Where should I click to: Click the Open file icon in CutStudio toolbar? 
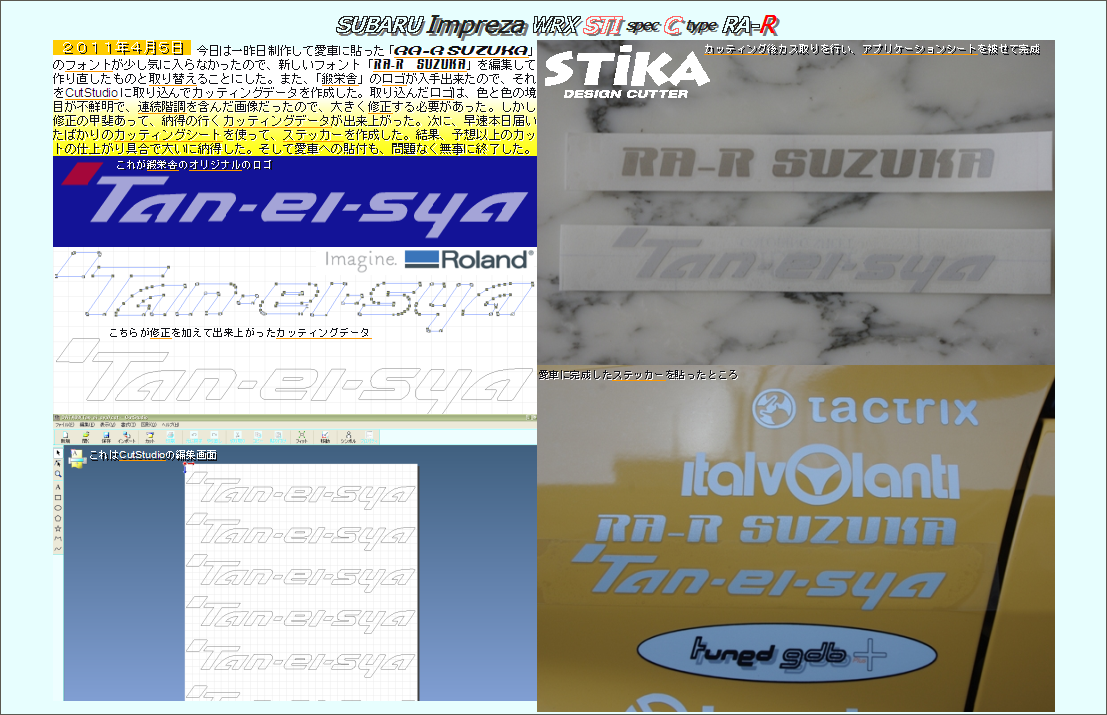[x=85, y=437]
